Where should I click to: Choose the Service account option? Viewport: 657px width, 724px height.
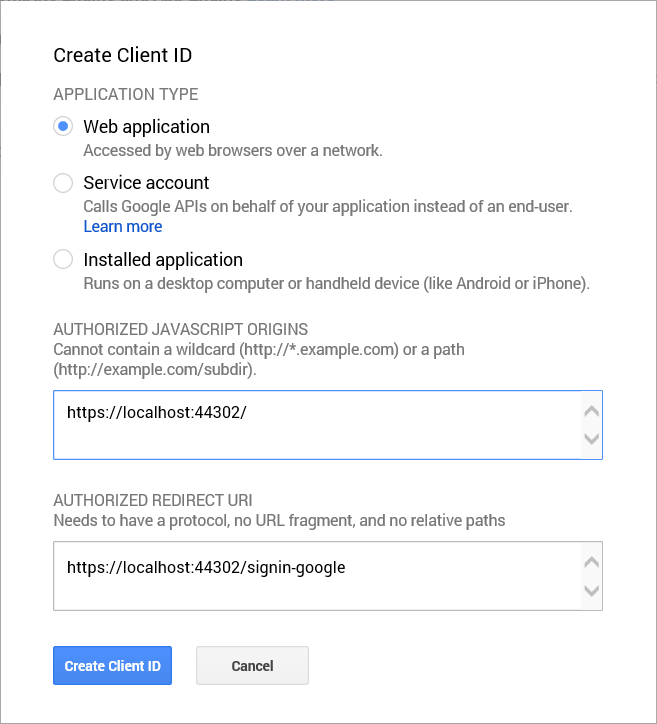pos(63,183)
